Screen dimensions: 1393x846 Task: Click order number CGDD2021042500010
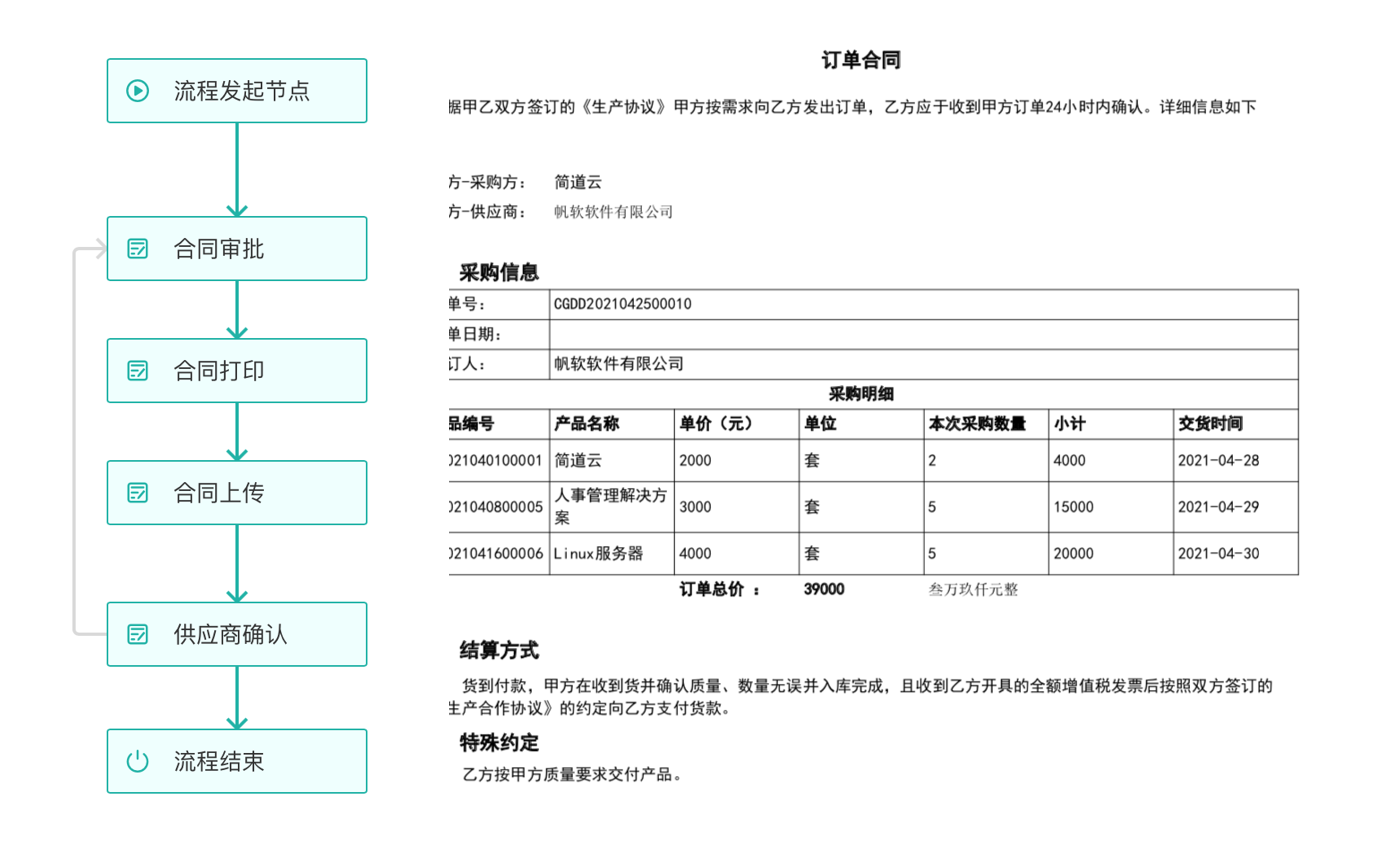click(x=622, y=304)
